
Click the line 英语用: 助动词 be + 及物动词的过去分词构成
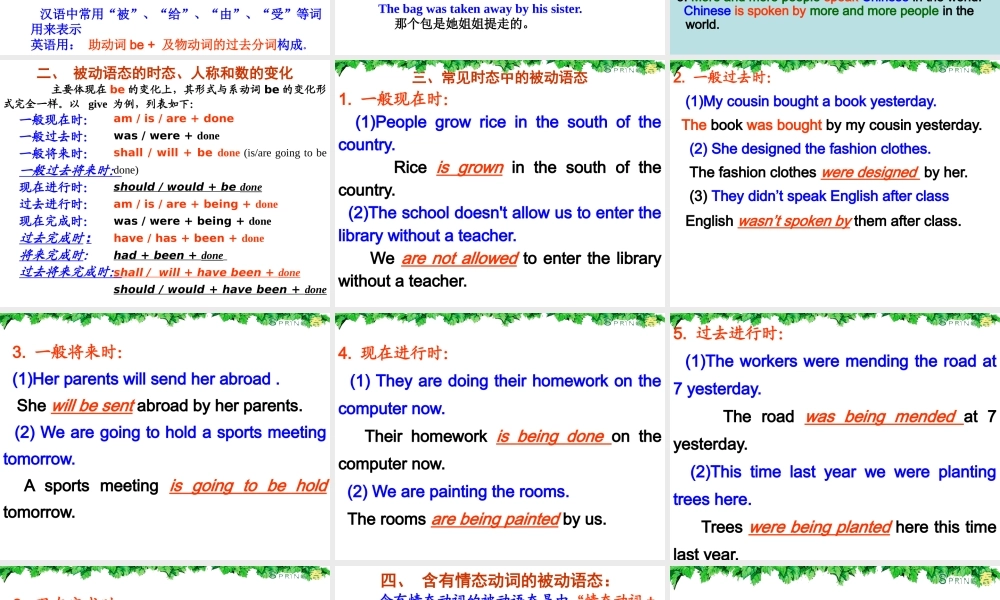169,45
